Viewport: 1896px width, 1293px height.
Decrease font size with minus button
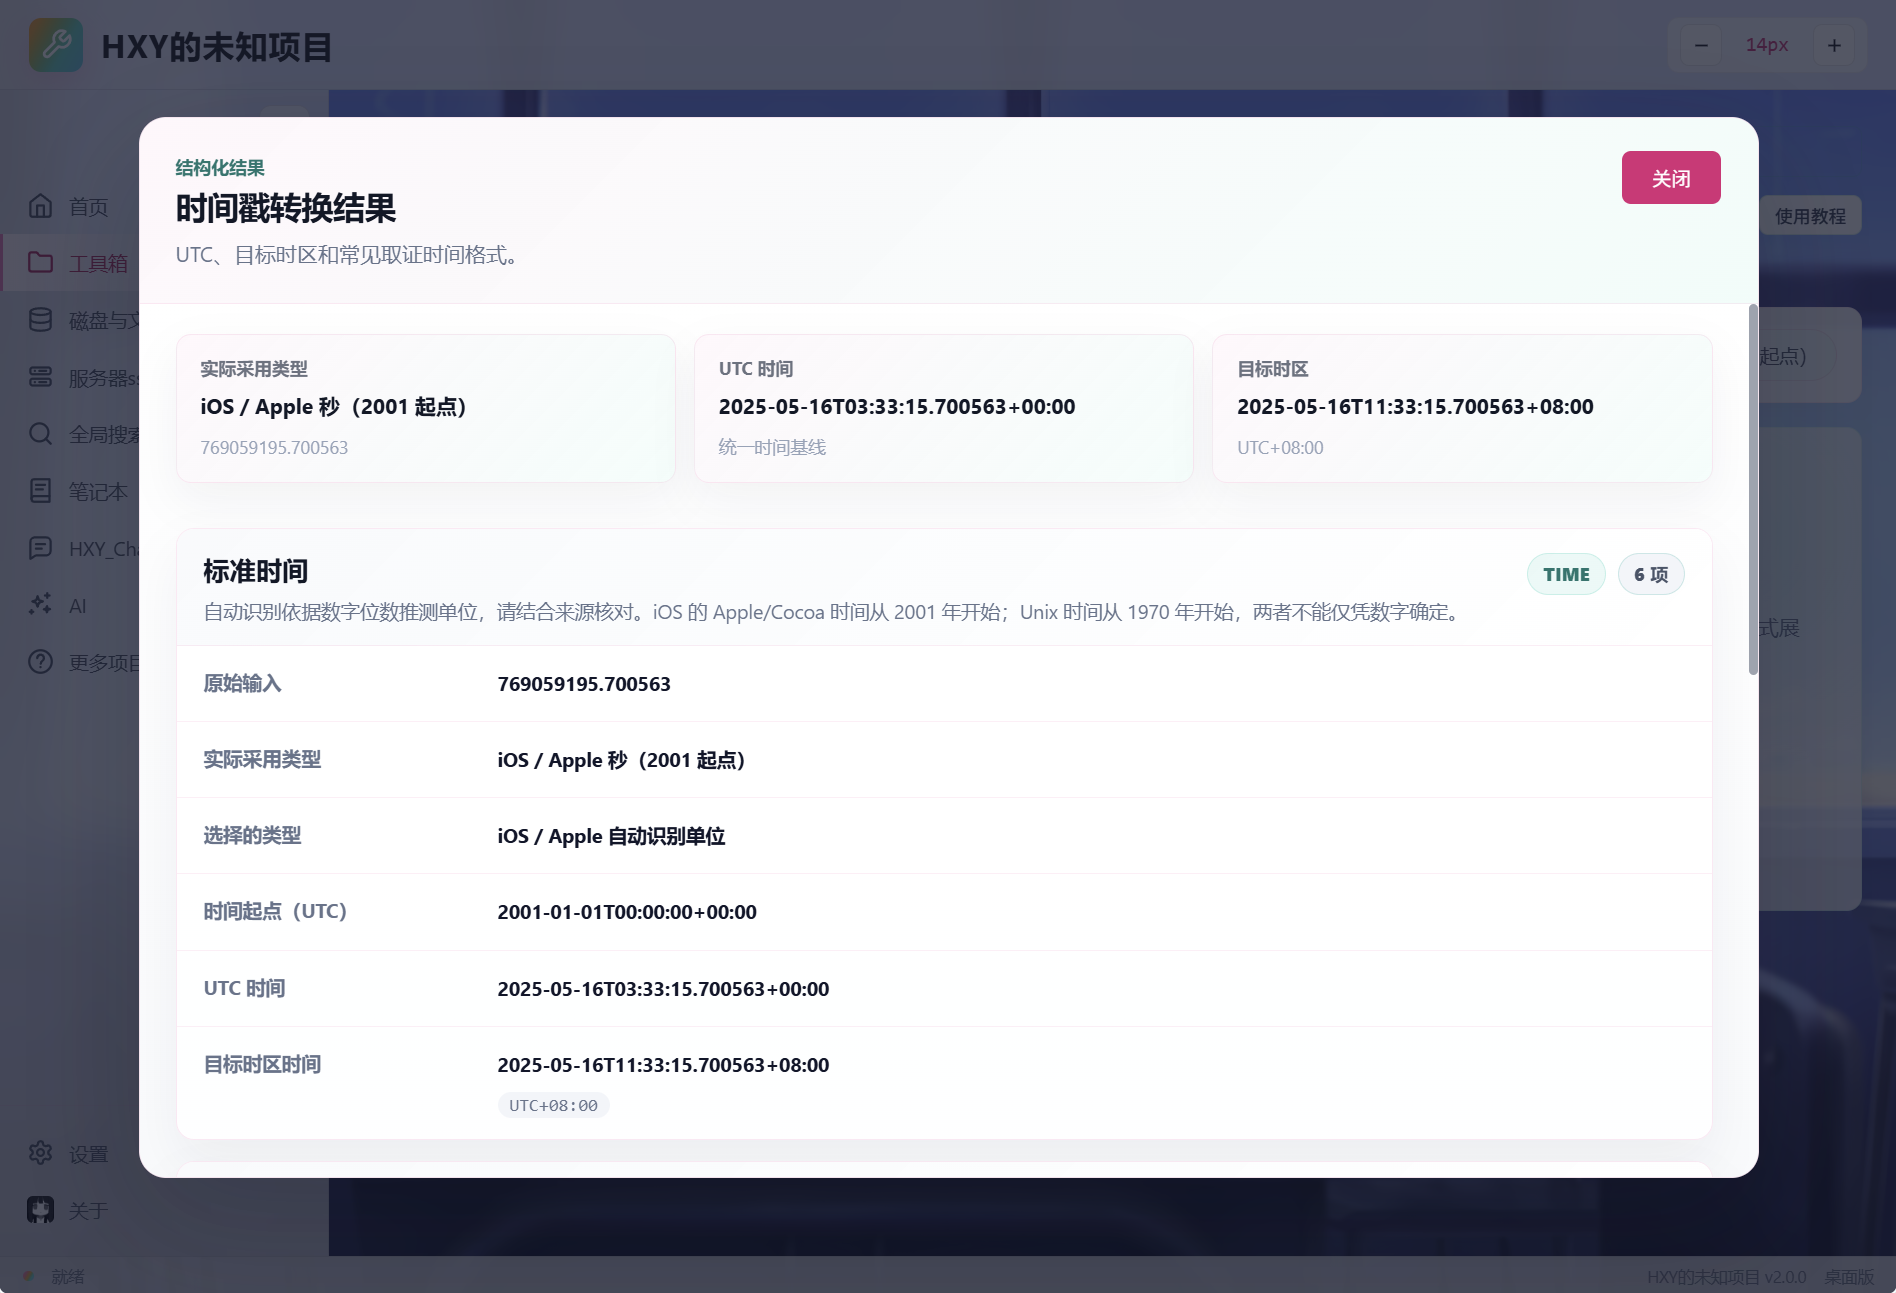coord(1701,45)
